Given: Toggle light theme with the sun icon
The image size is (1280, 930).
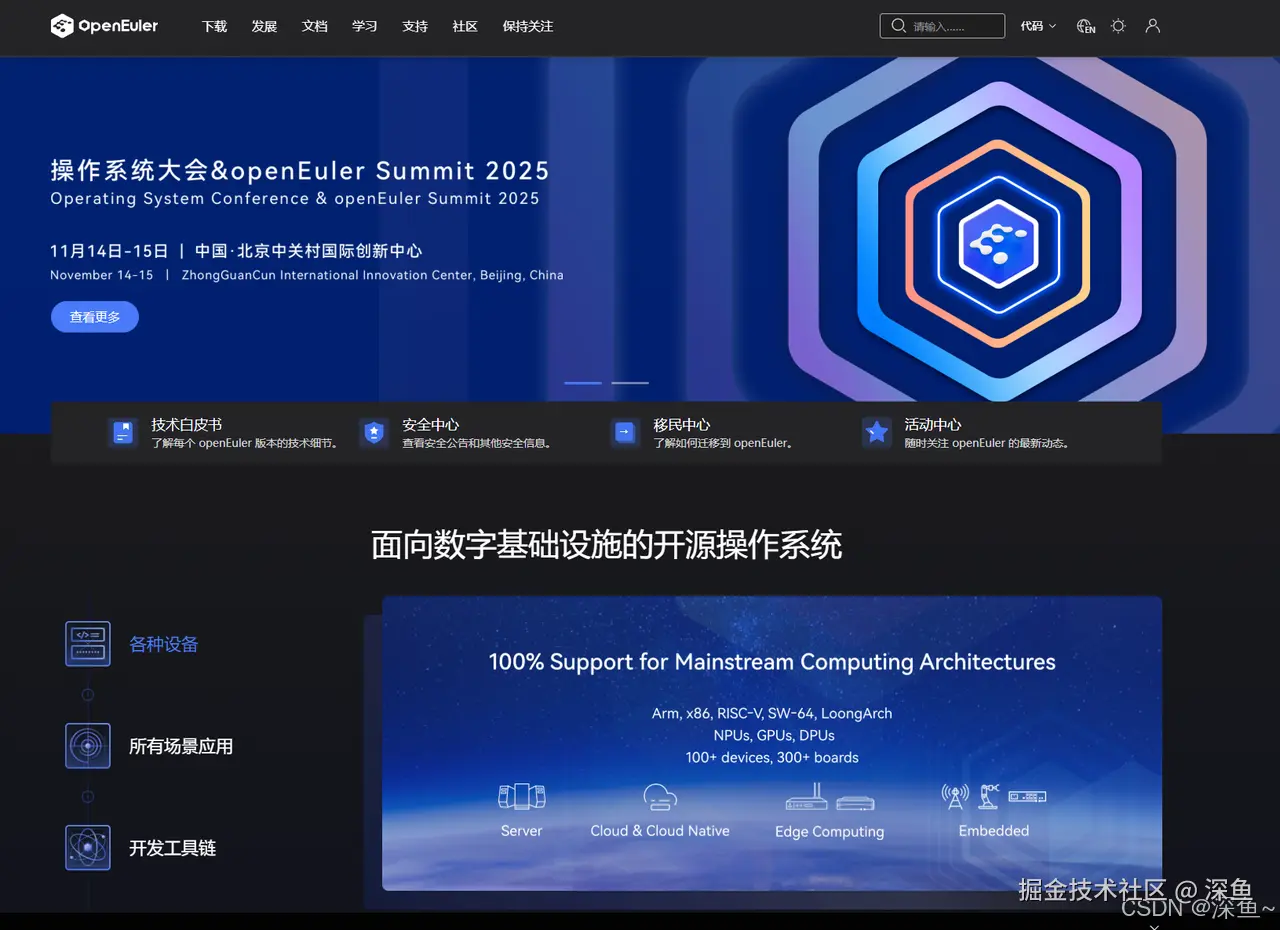Looking at the screenshot, I should tap(1119, 26).
